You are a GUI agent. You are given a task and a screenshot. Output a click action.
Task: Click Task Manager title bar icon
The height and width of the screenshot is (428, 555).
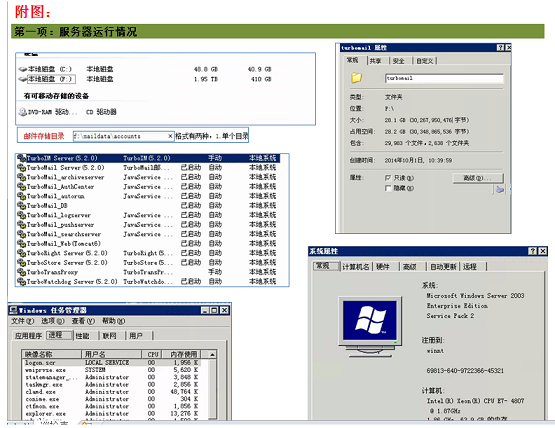(13, 310)
